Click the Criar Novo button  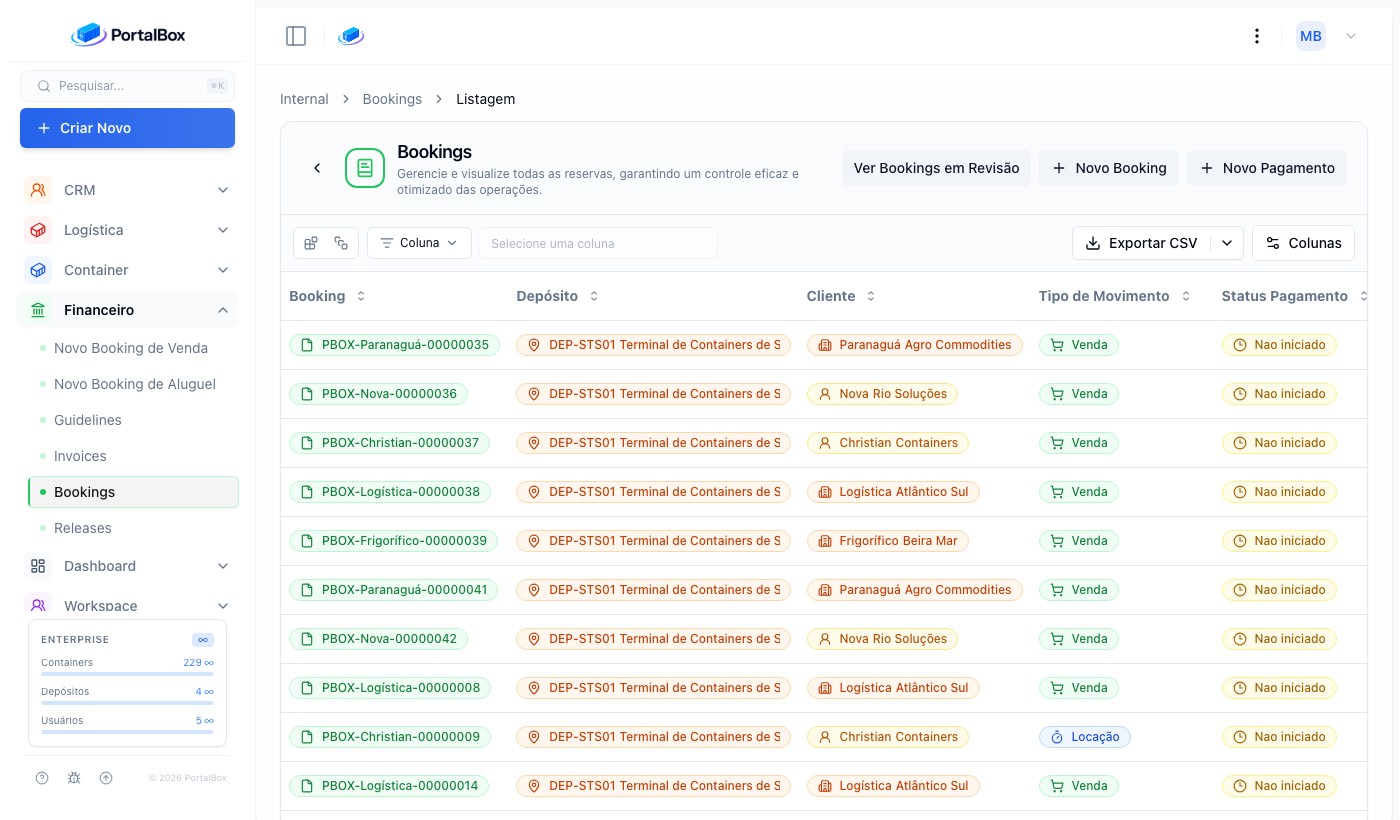pos(128,128)
